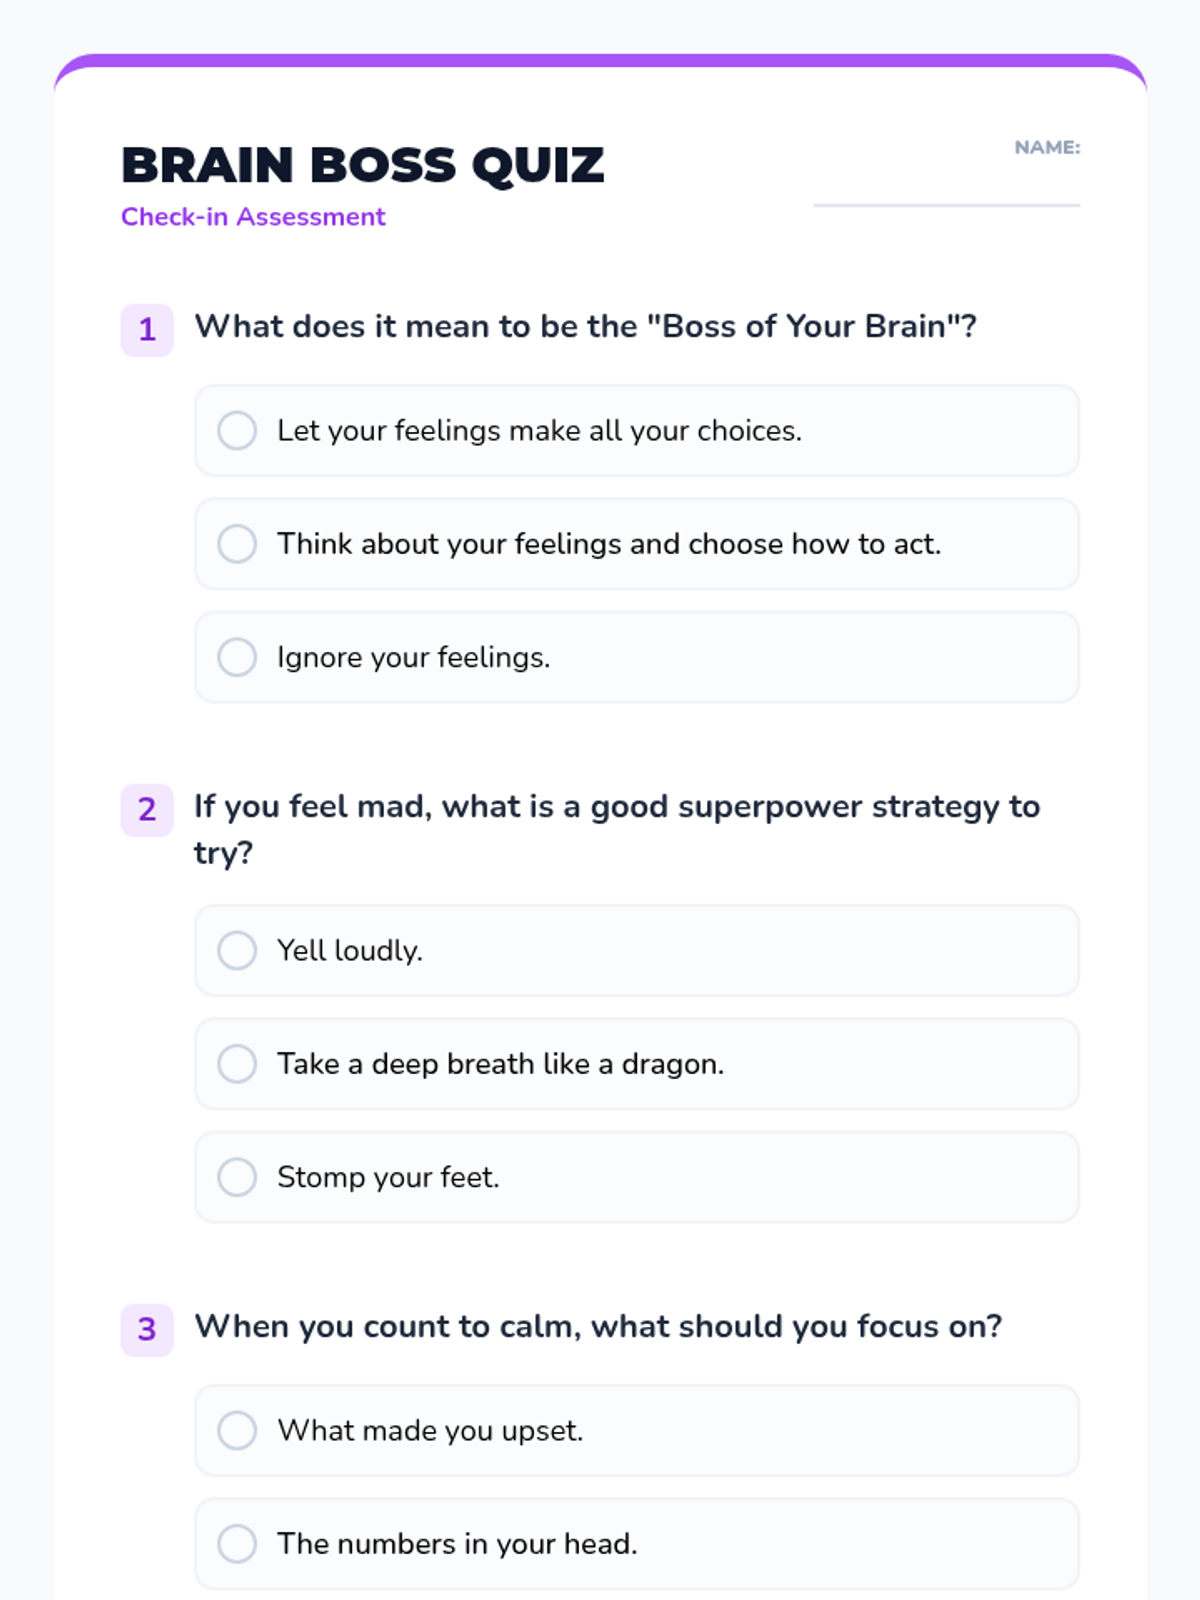Click the question 2 number badge
Viewport: 1200px width, 1600px height.
coord(147,810)
